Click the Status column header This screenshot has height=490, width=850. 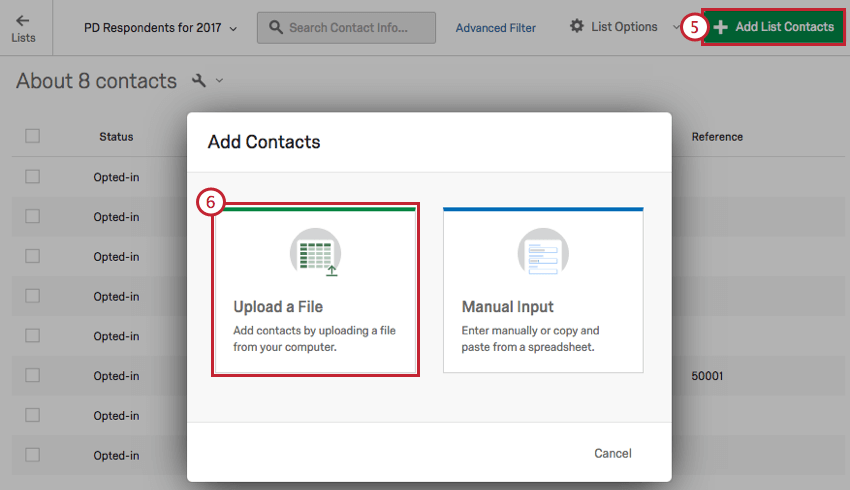click(x=116, y=137)
